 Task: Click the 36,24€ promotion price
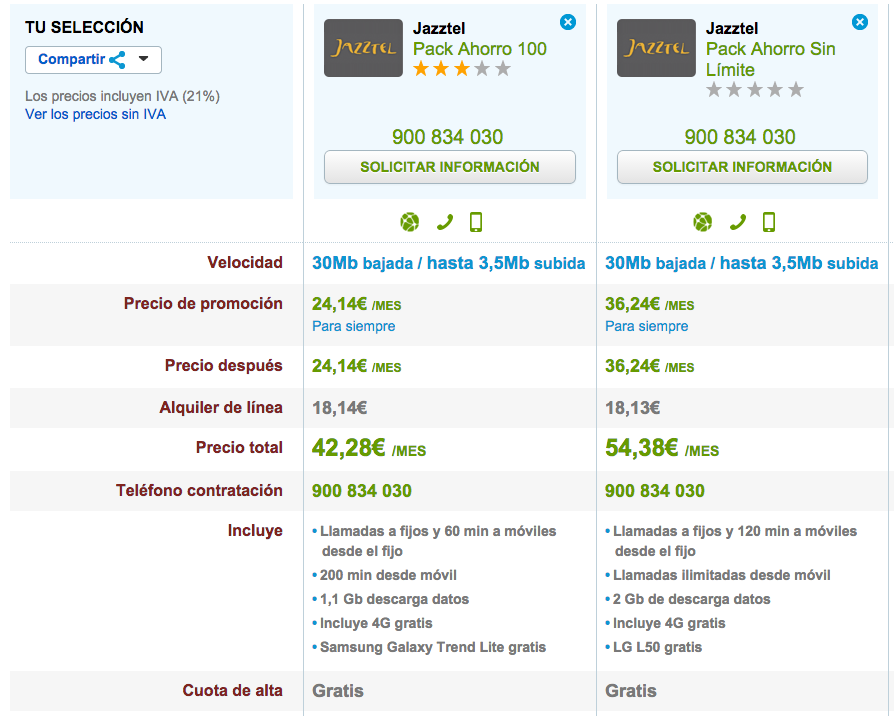[649, 304]
